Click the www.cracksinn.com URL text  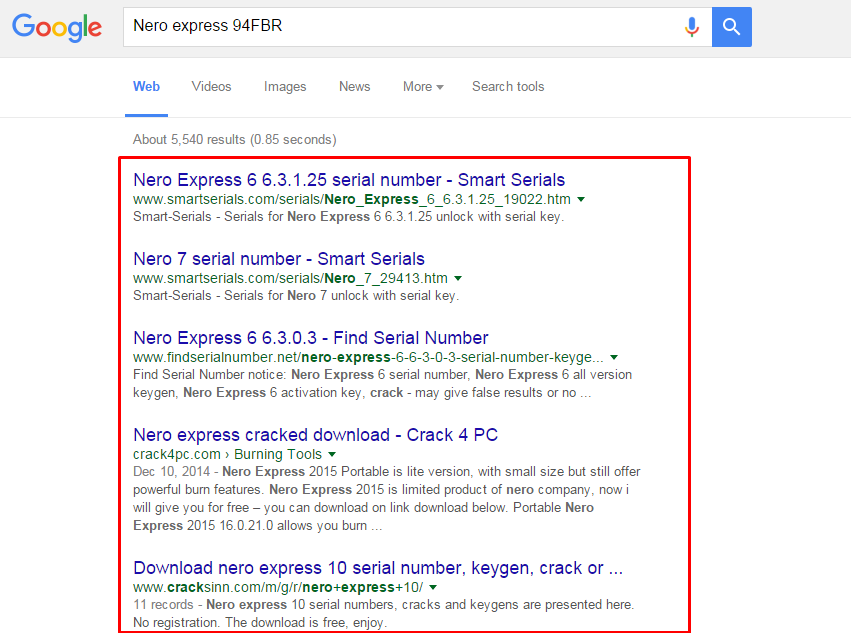[278, 587]
